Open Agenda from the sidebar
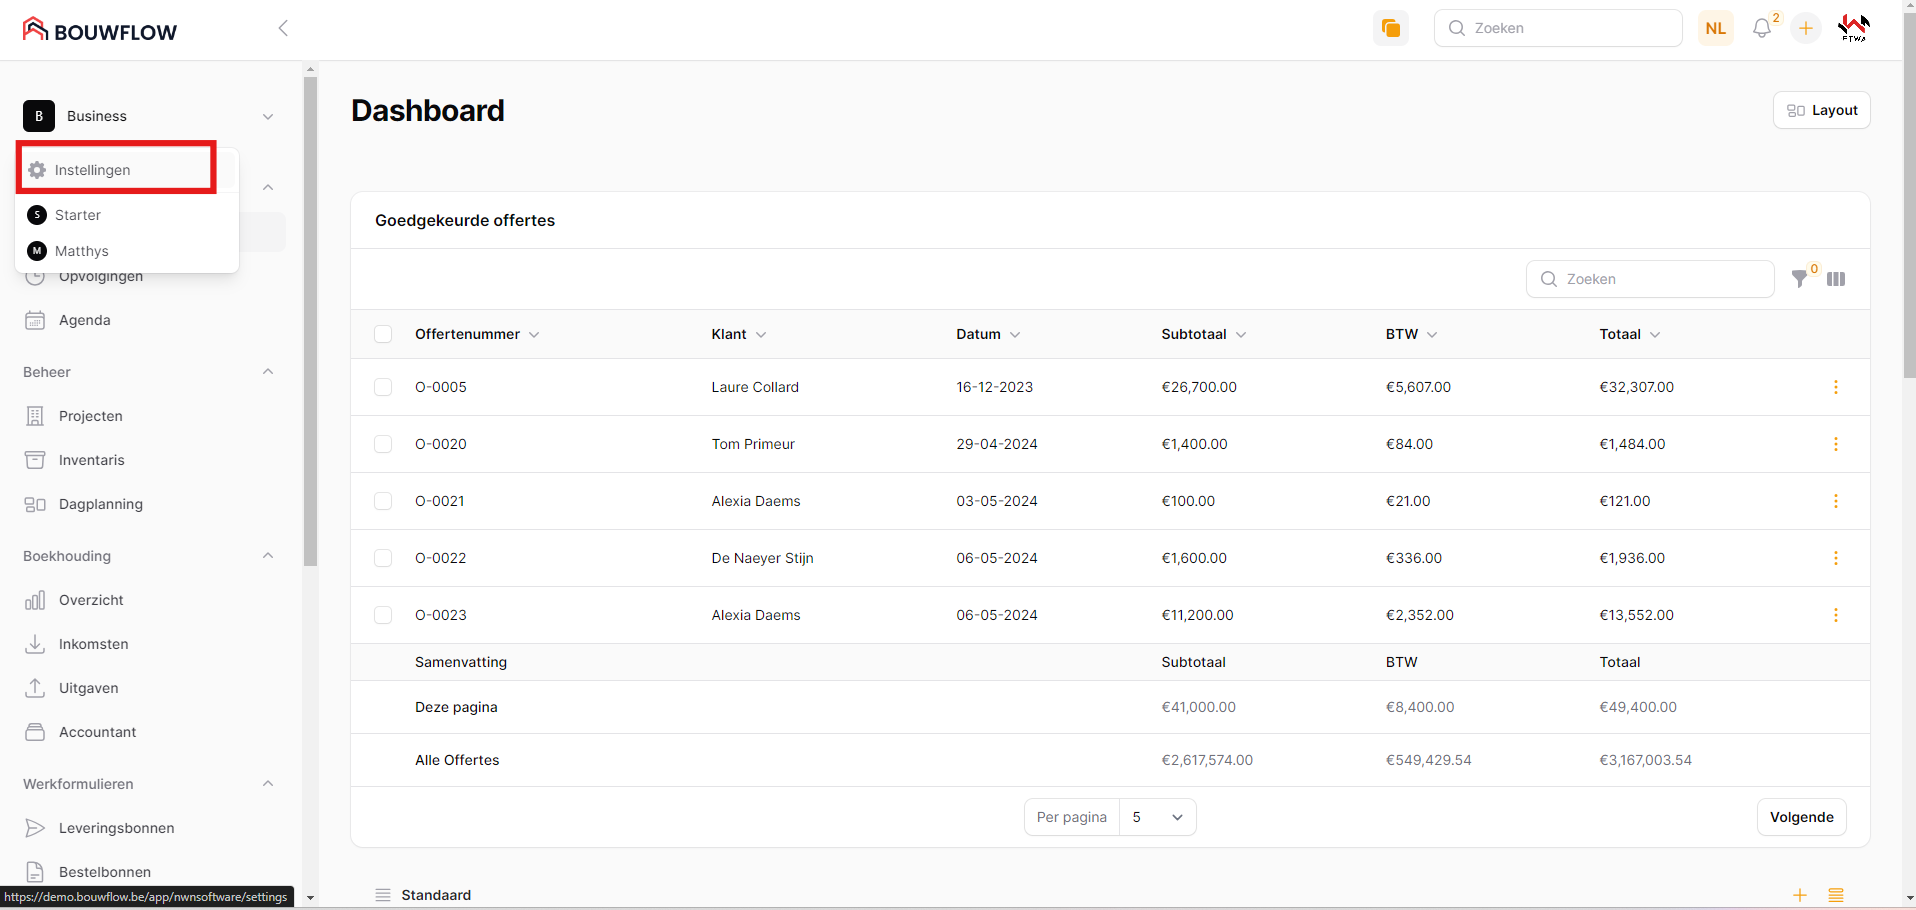The height and width of the screenshot is (910, 1916). [85, 320]
